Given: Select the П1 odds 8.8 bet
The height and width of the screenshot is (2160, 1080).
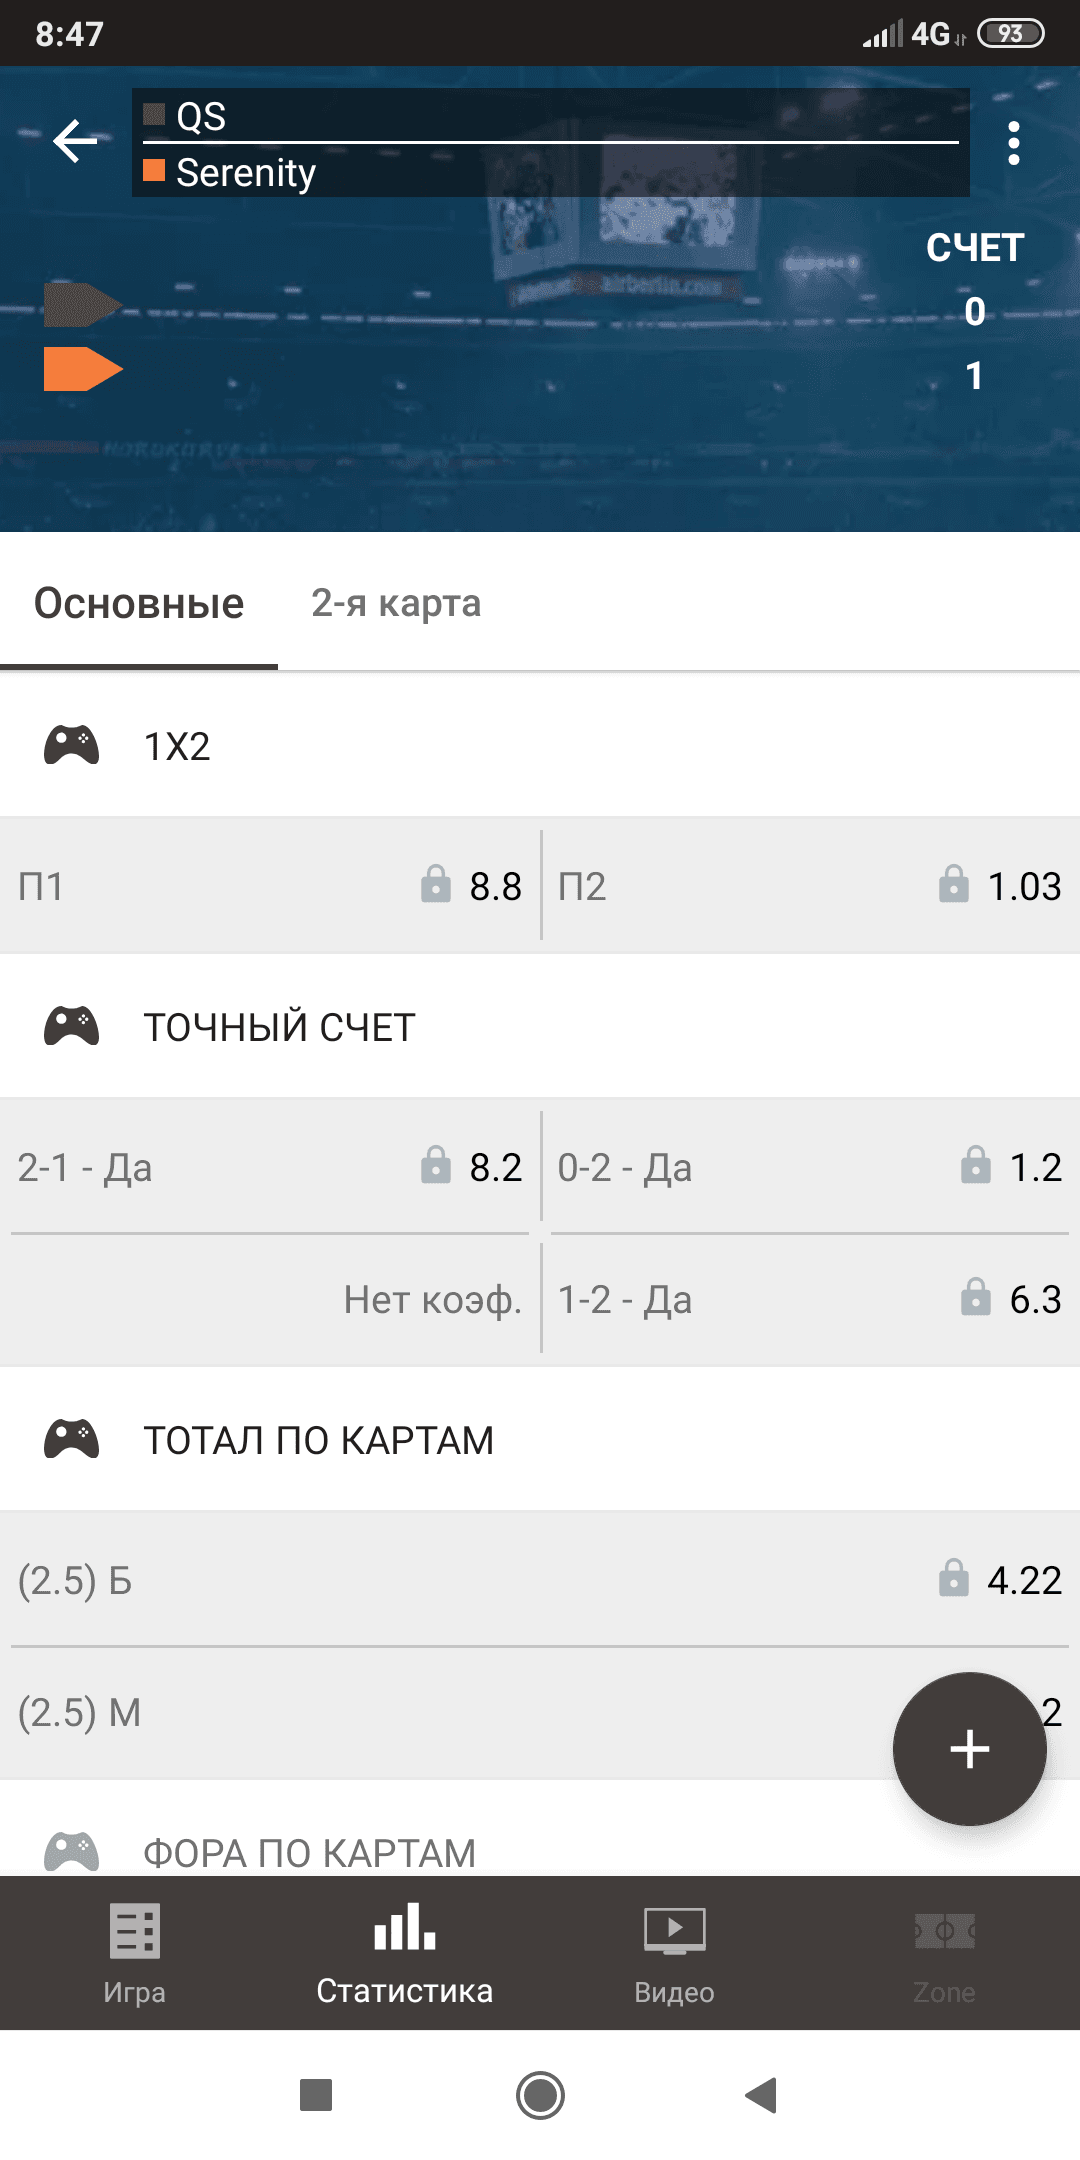Looking at the screenshot, I should point(270,886).
